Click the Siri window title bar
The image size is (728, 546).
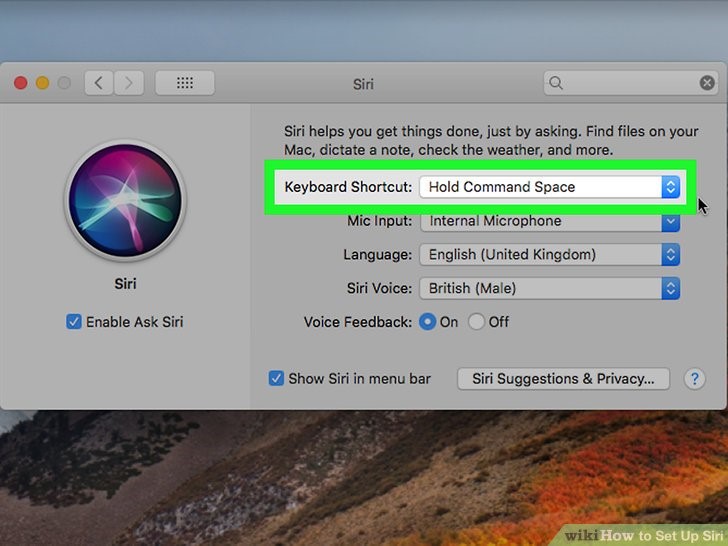(x=364, y=84)
